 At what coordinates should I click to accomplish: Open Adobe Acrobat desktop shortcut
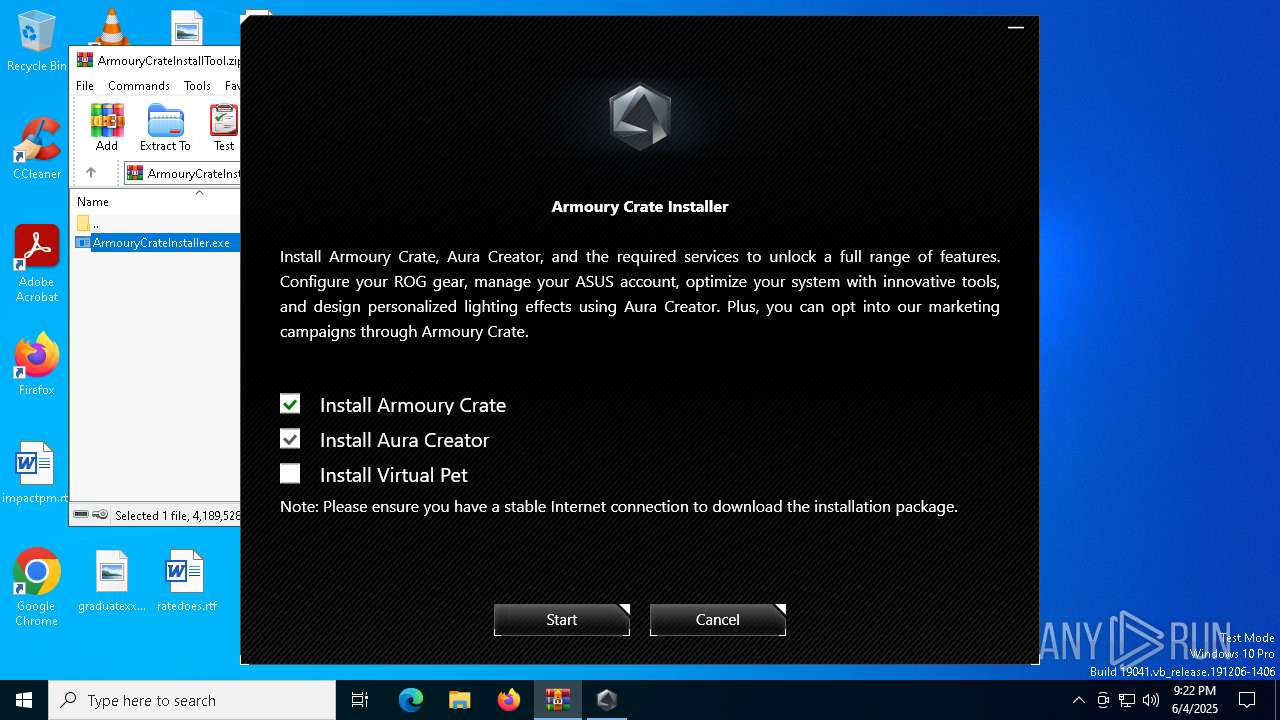[x=37, y=264]
